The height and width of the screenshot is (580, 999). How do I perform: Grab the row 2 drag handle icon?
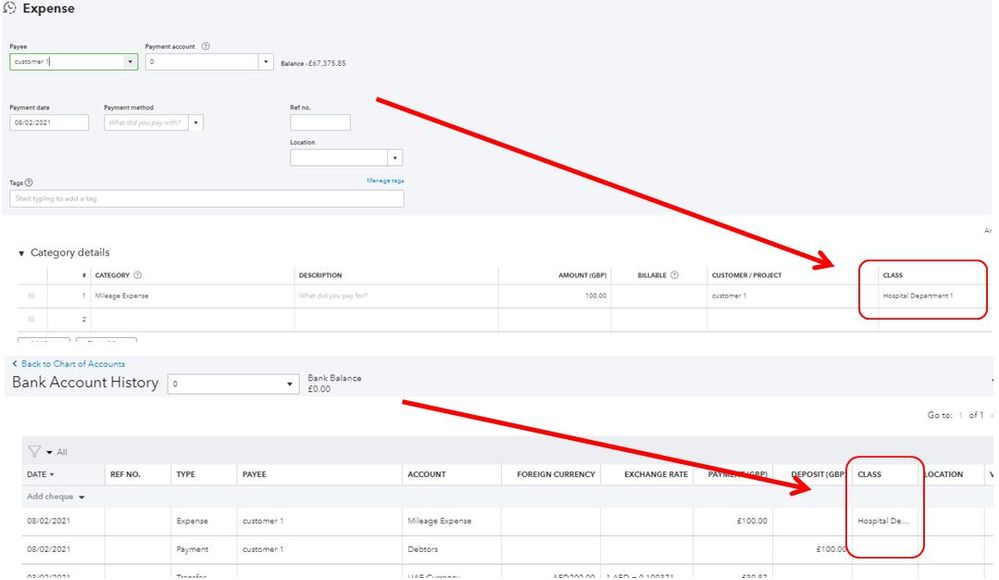31,319
